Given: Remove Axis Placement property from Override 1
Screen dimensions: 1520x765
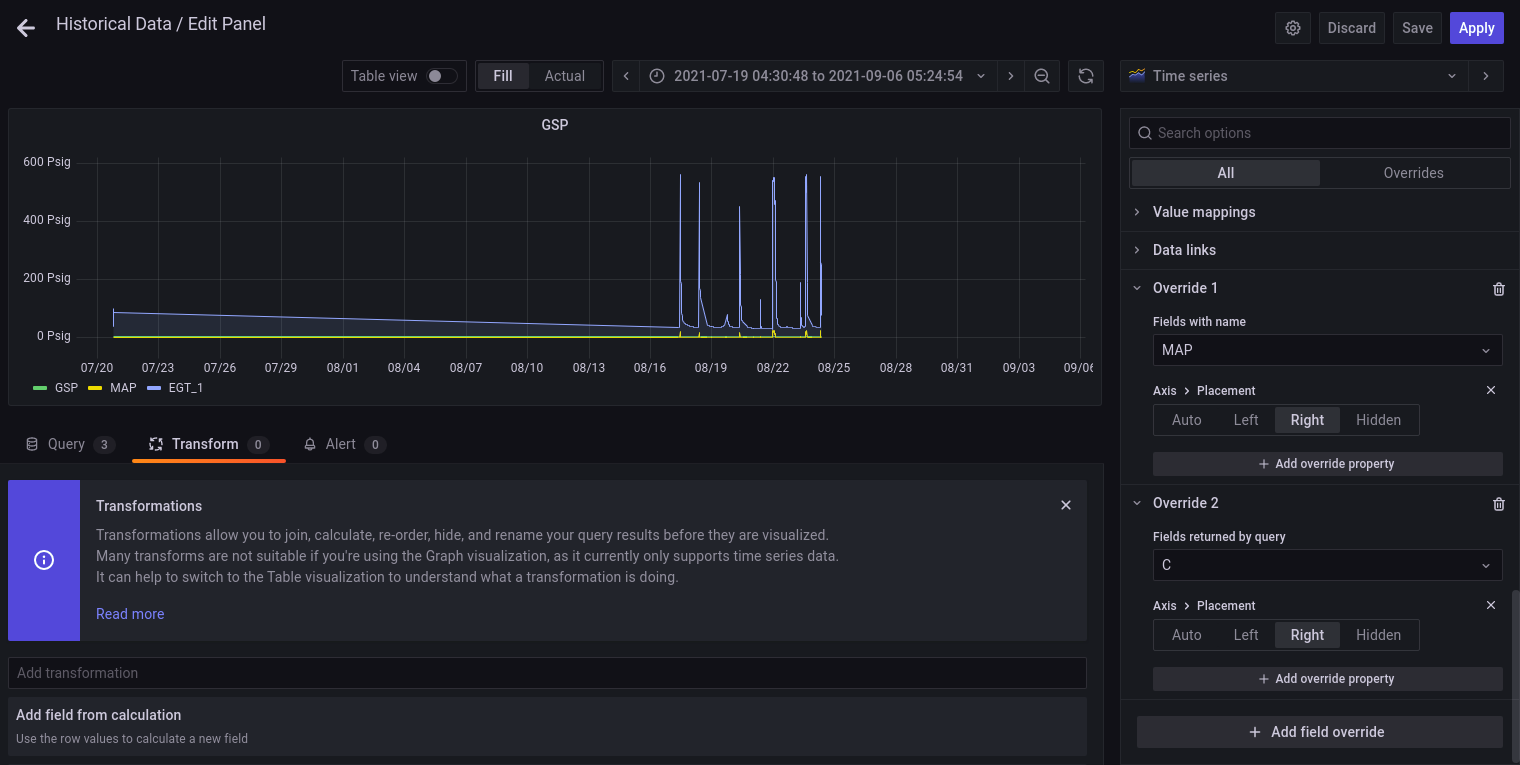Looking at the screenshot, I should click(x=1491, y=390).
